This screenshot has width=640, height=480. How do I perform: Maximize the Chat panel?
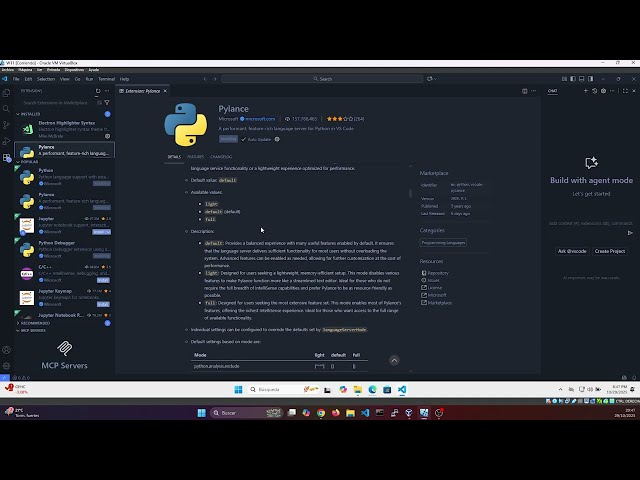(x=625, y=91)
